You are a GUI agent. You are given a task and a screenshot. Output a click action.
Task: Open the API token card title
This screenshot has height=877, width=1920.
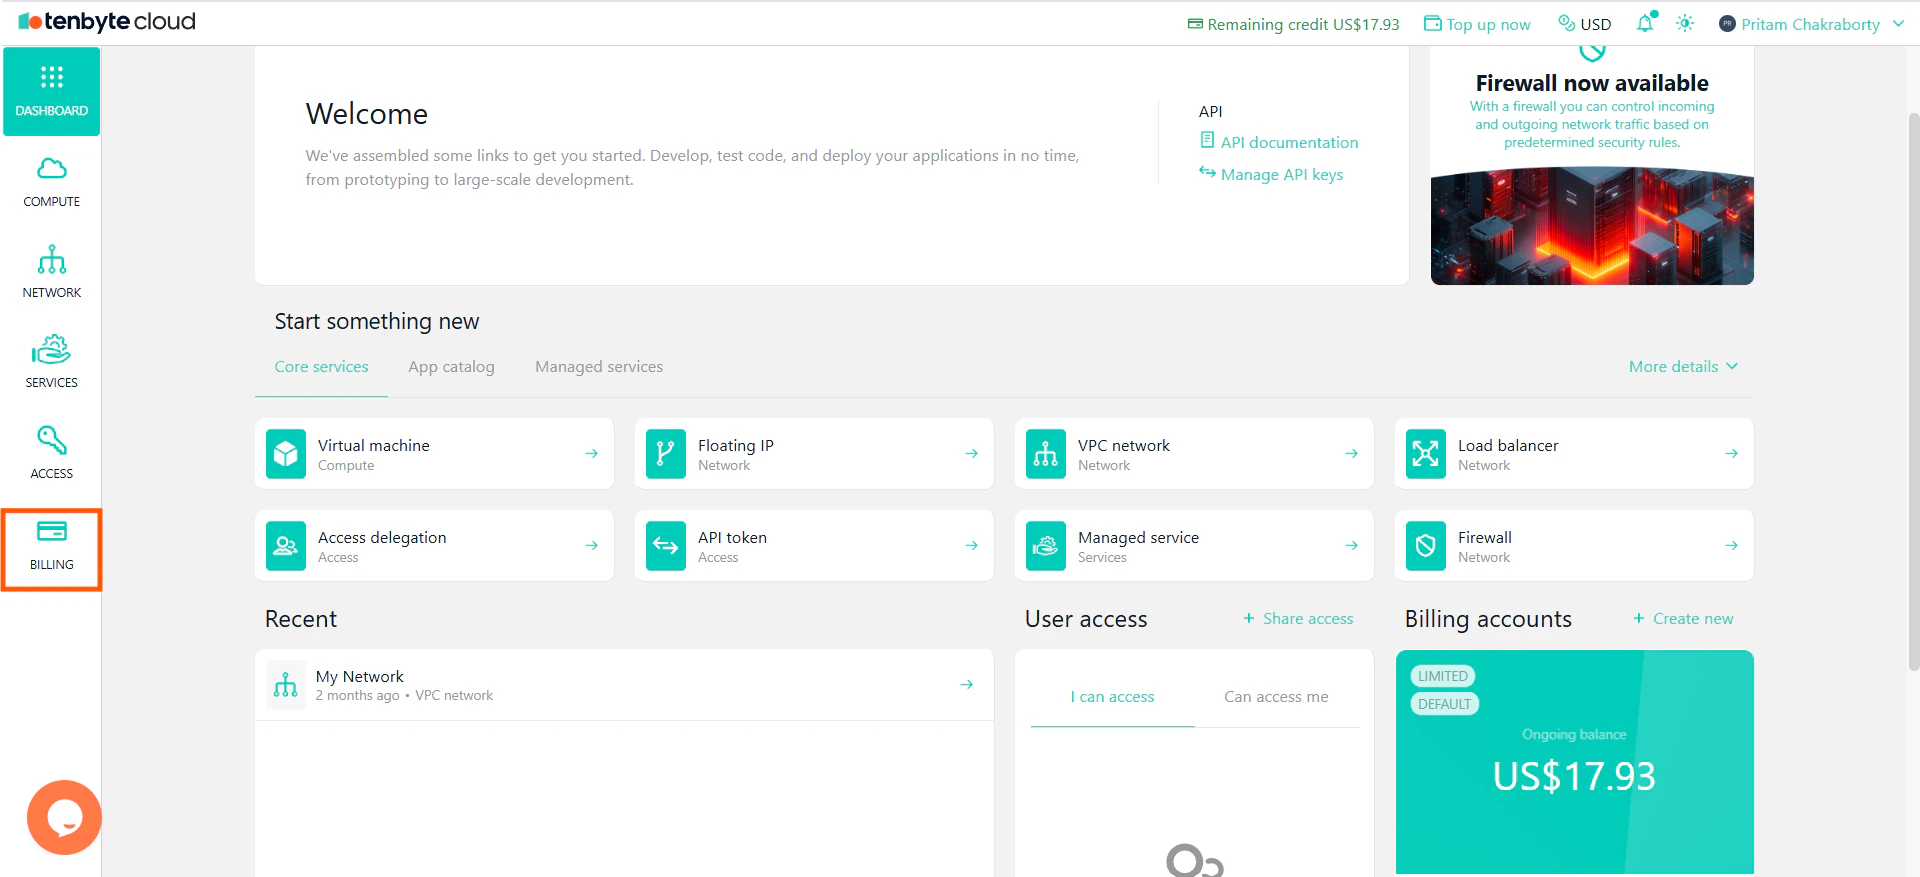(733, 538)
